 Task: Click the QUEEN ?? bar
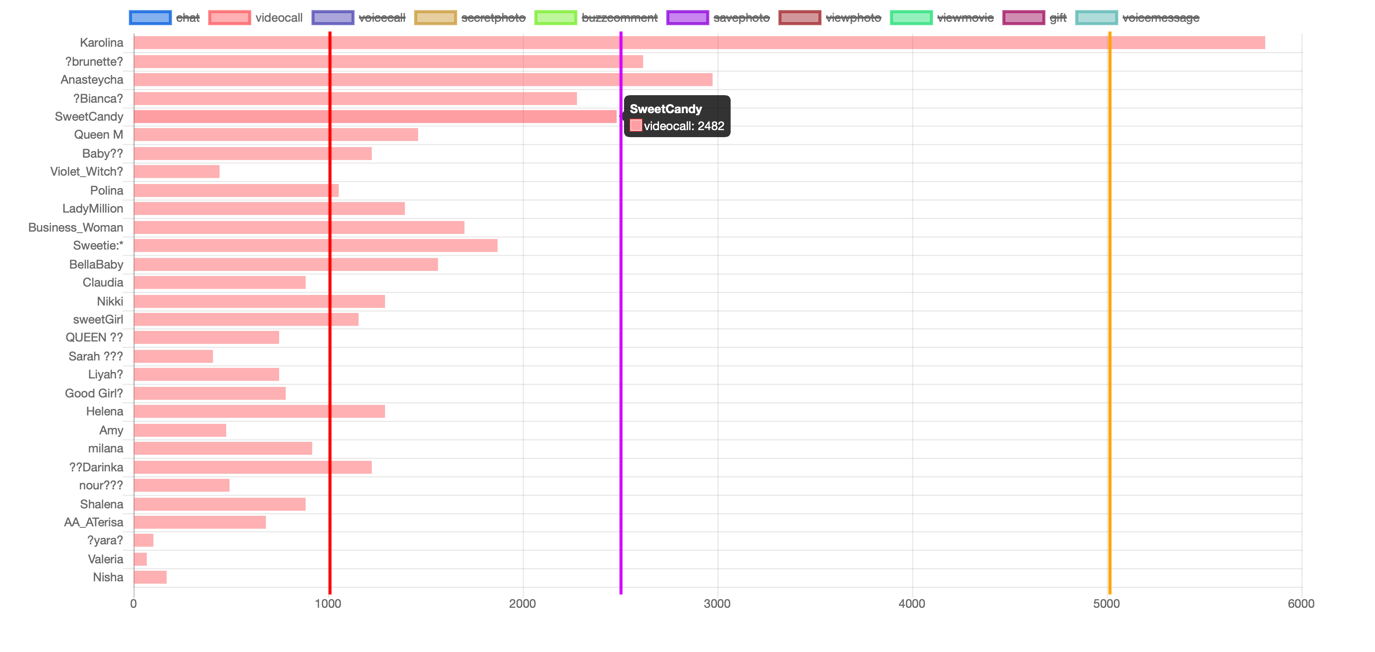click(x=206, y=338)
